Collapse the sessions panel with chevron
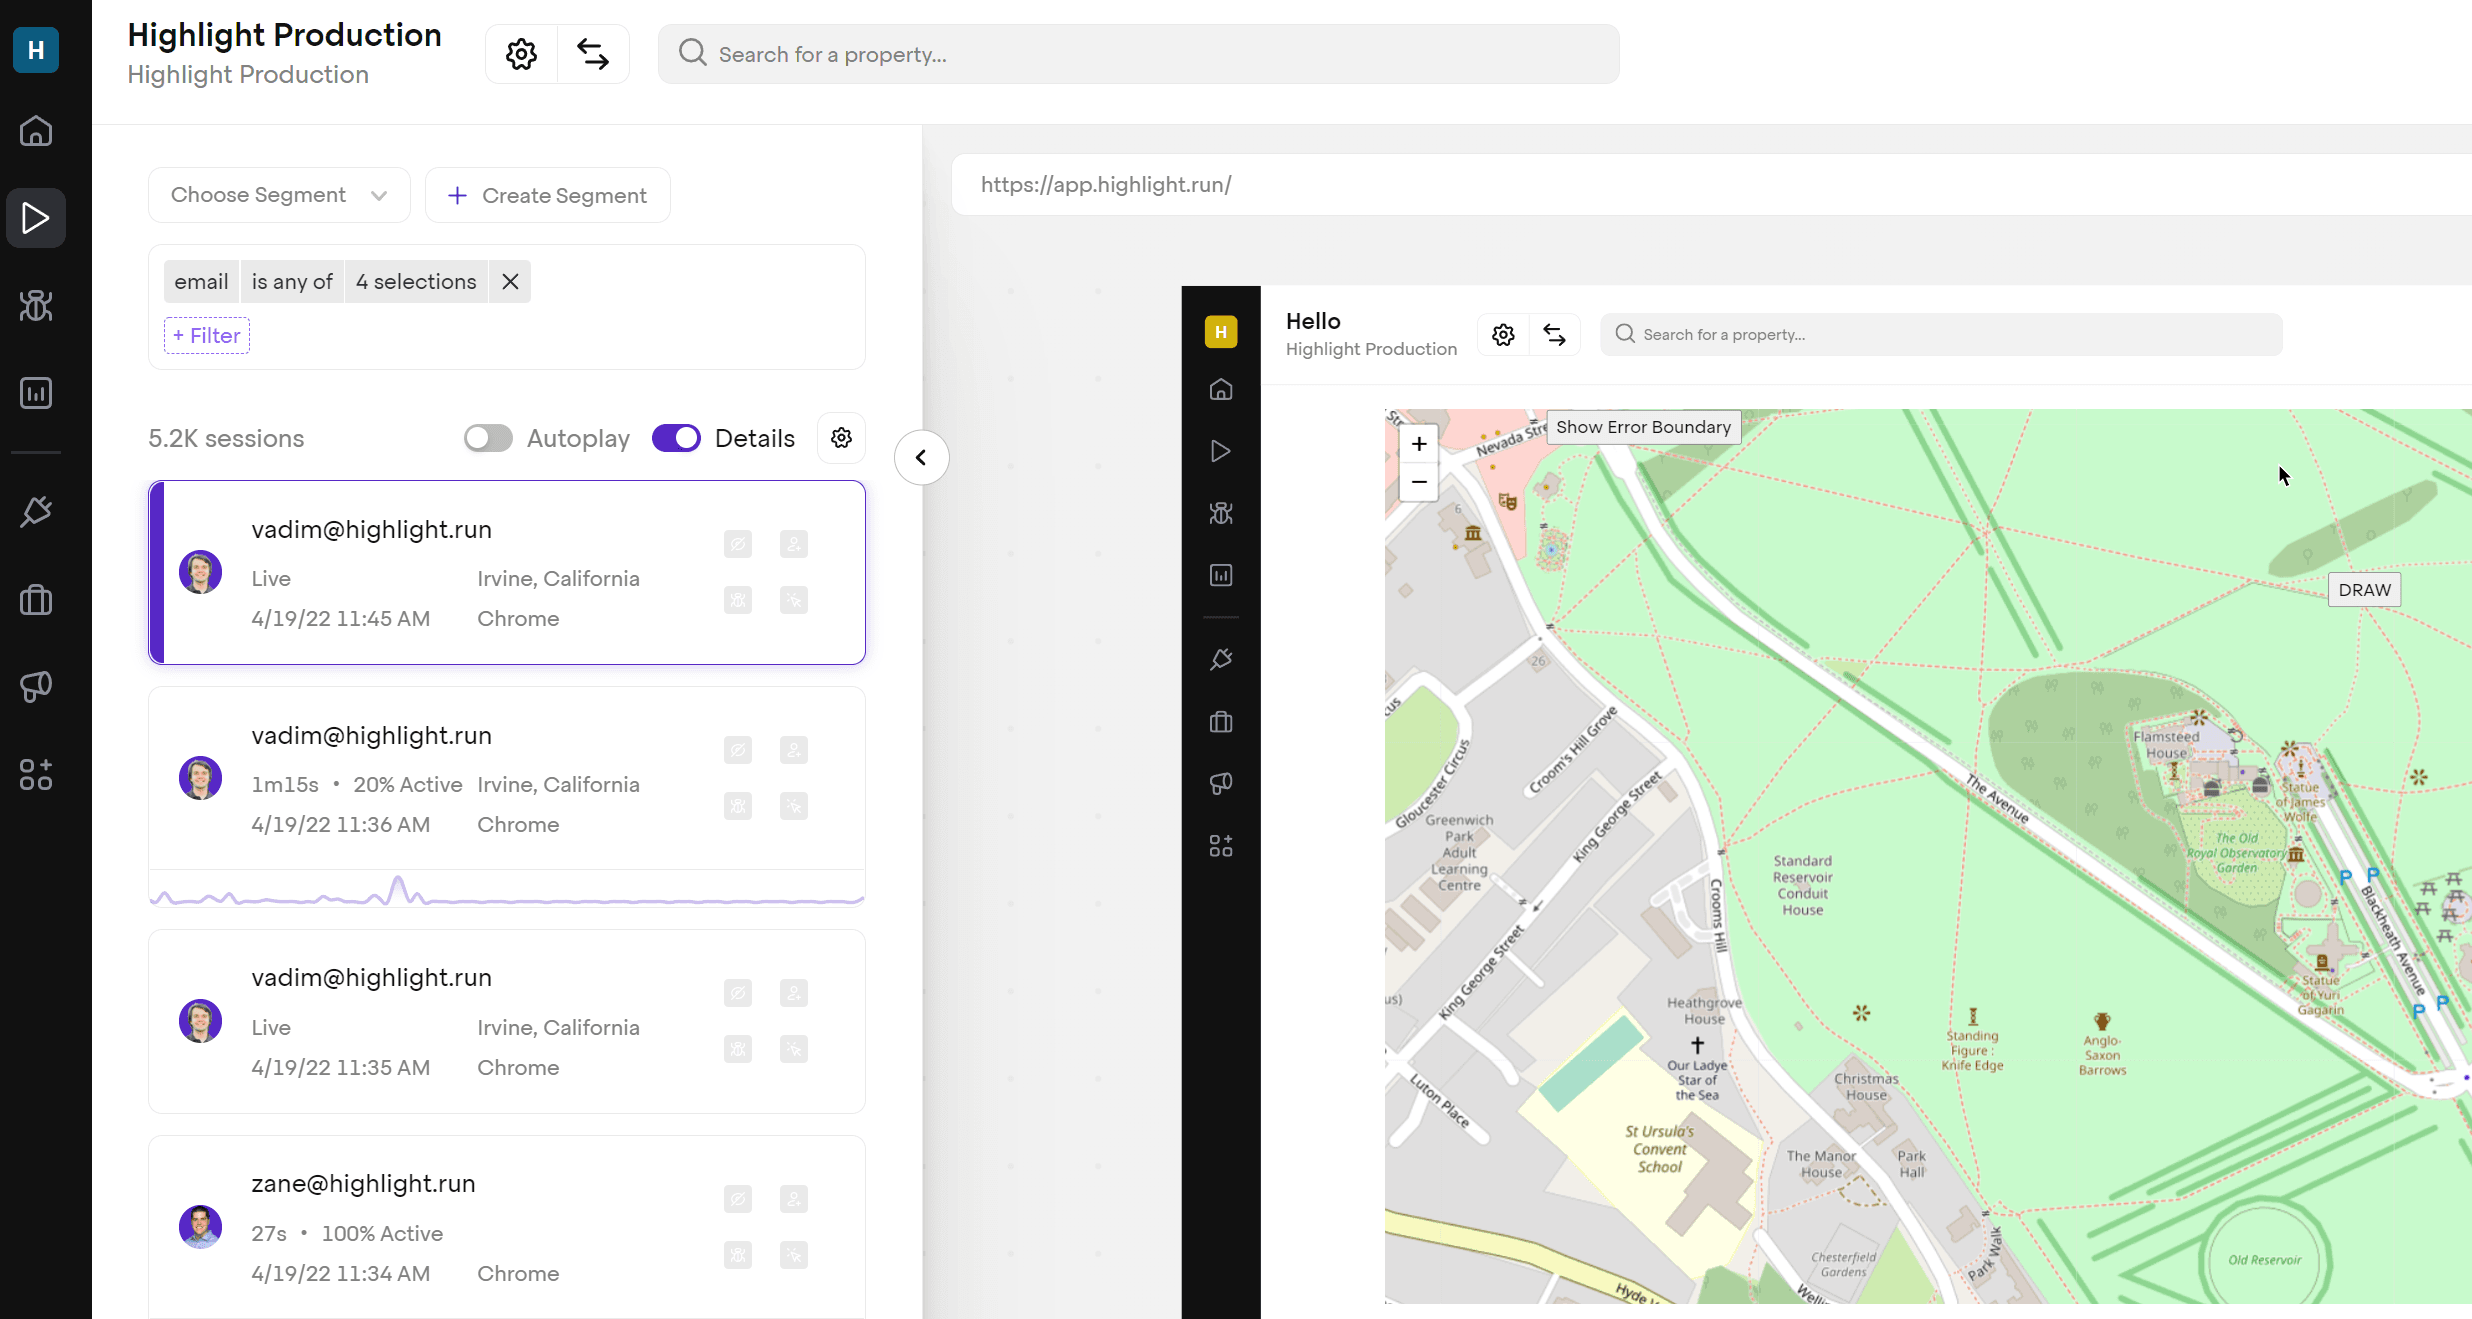 click(x=921, y=458)
